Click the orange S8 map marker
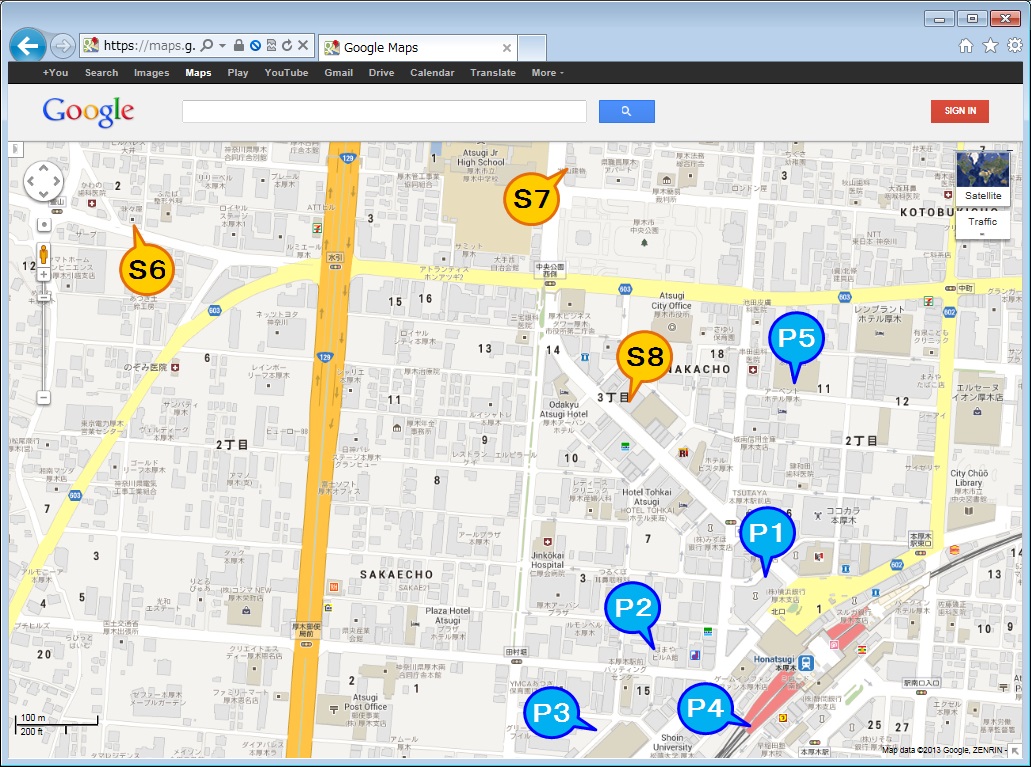This screenshot has height=767, width=1031. coord(643,359)
